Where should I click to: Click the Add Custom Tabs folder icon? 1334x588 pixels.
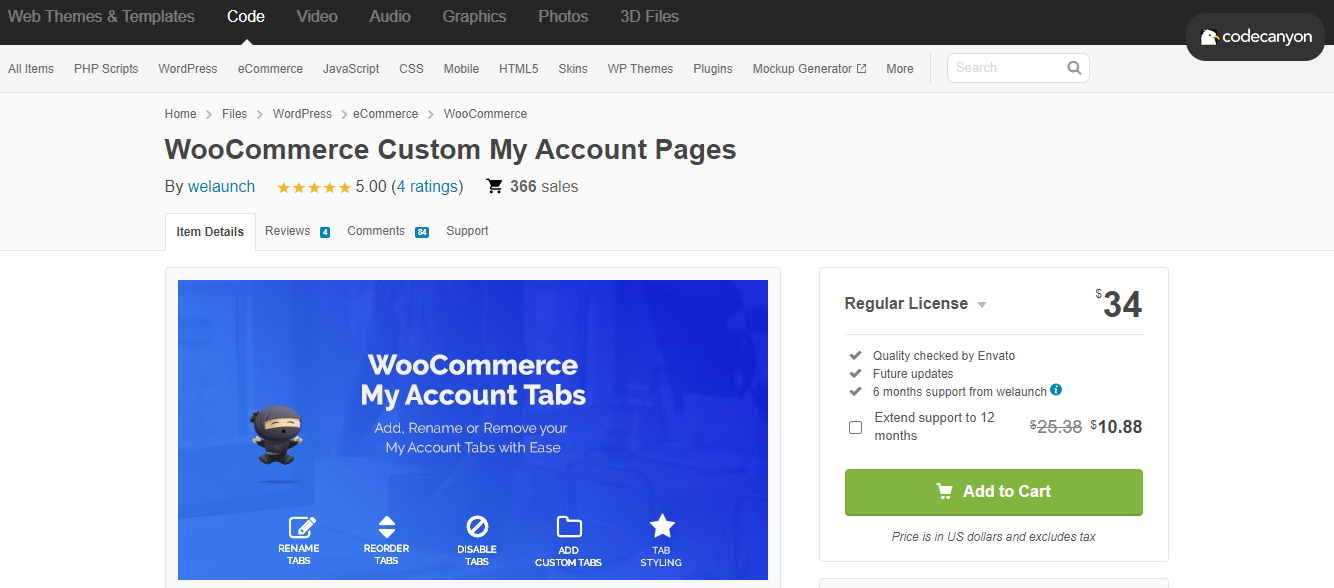(x=569, y=527)
